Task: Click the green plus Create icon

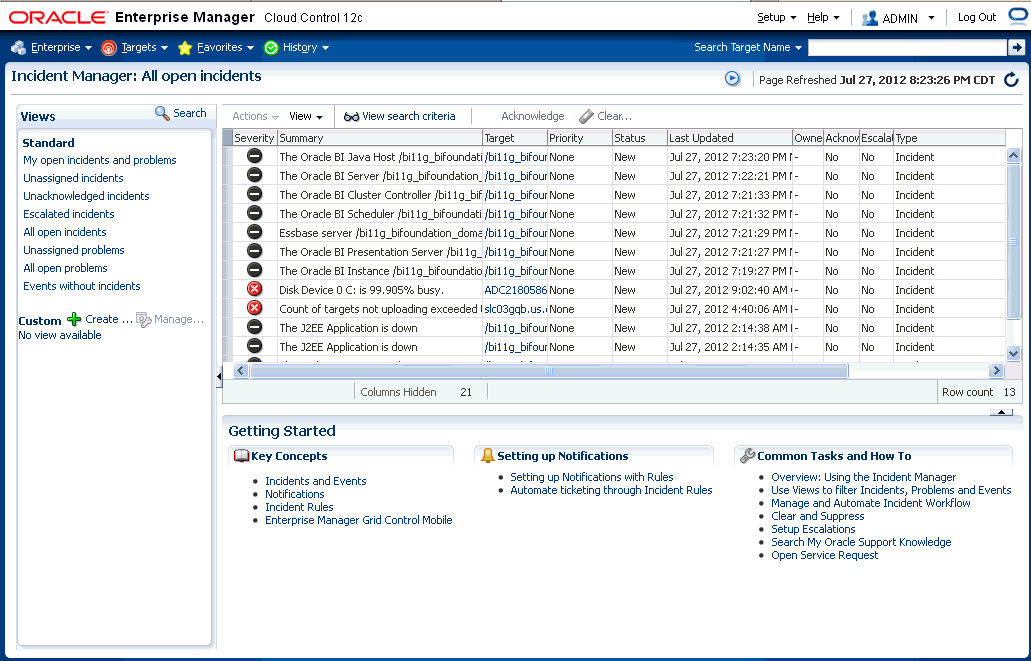Action: coord(74,319)
